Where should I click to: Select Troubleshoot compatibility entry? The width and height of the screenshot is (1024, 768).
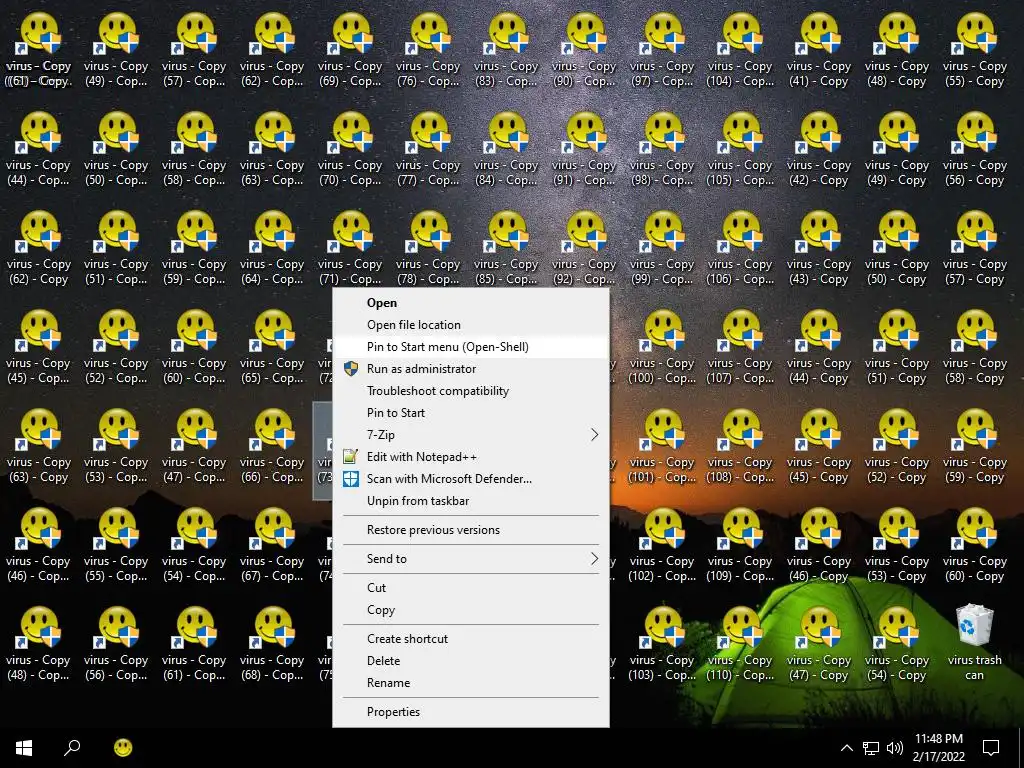pos(471,391)
